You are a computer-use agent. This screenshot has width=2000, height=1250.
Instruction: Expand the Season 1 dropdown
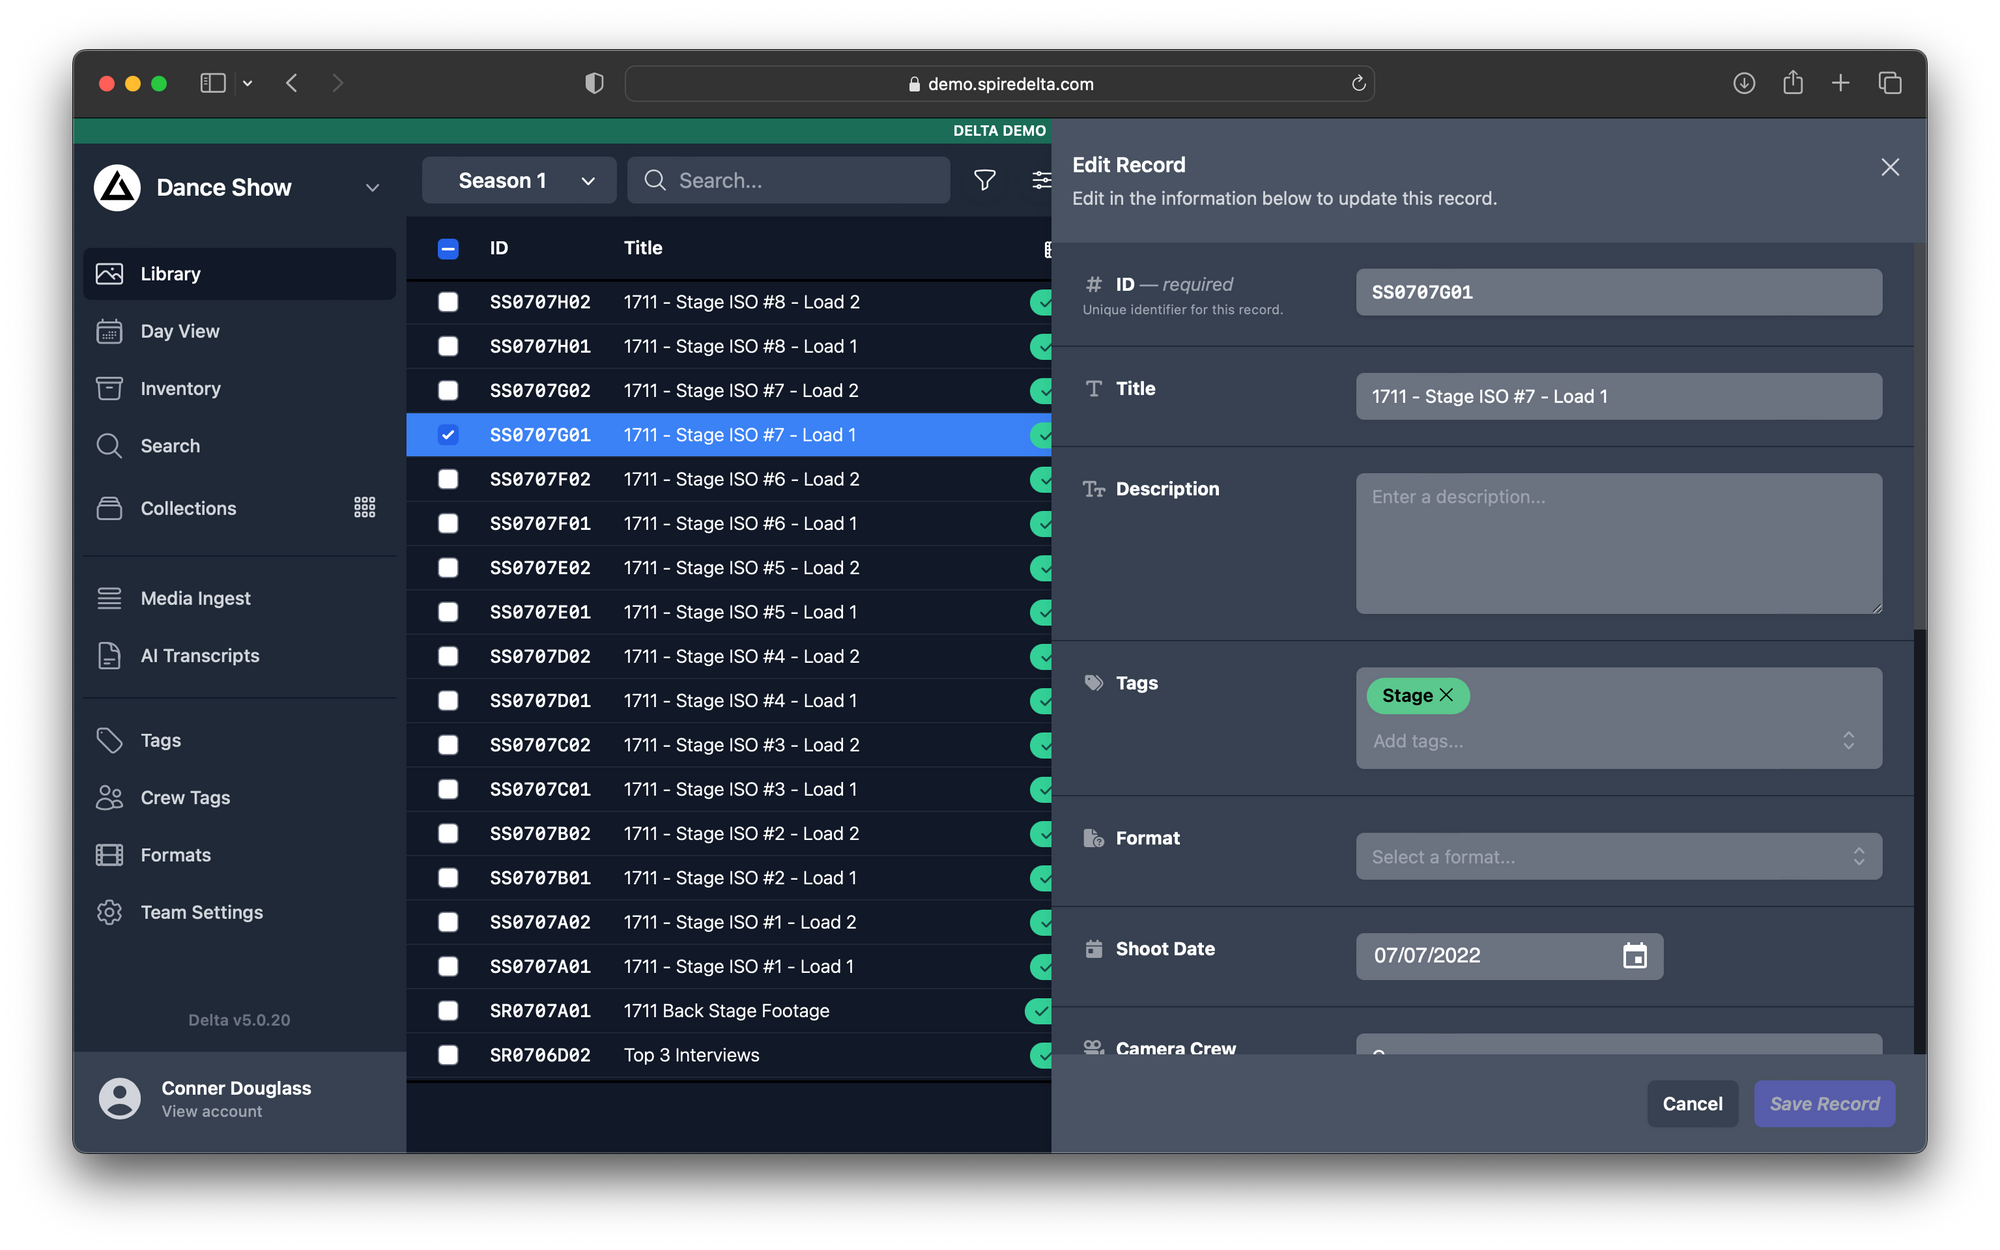519,180
